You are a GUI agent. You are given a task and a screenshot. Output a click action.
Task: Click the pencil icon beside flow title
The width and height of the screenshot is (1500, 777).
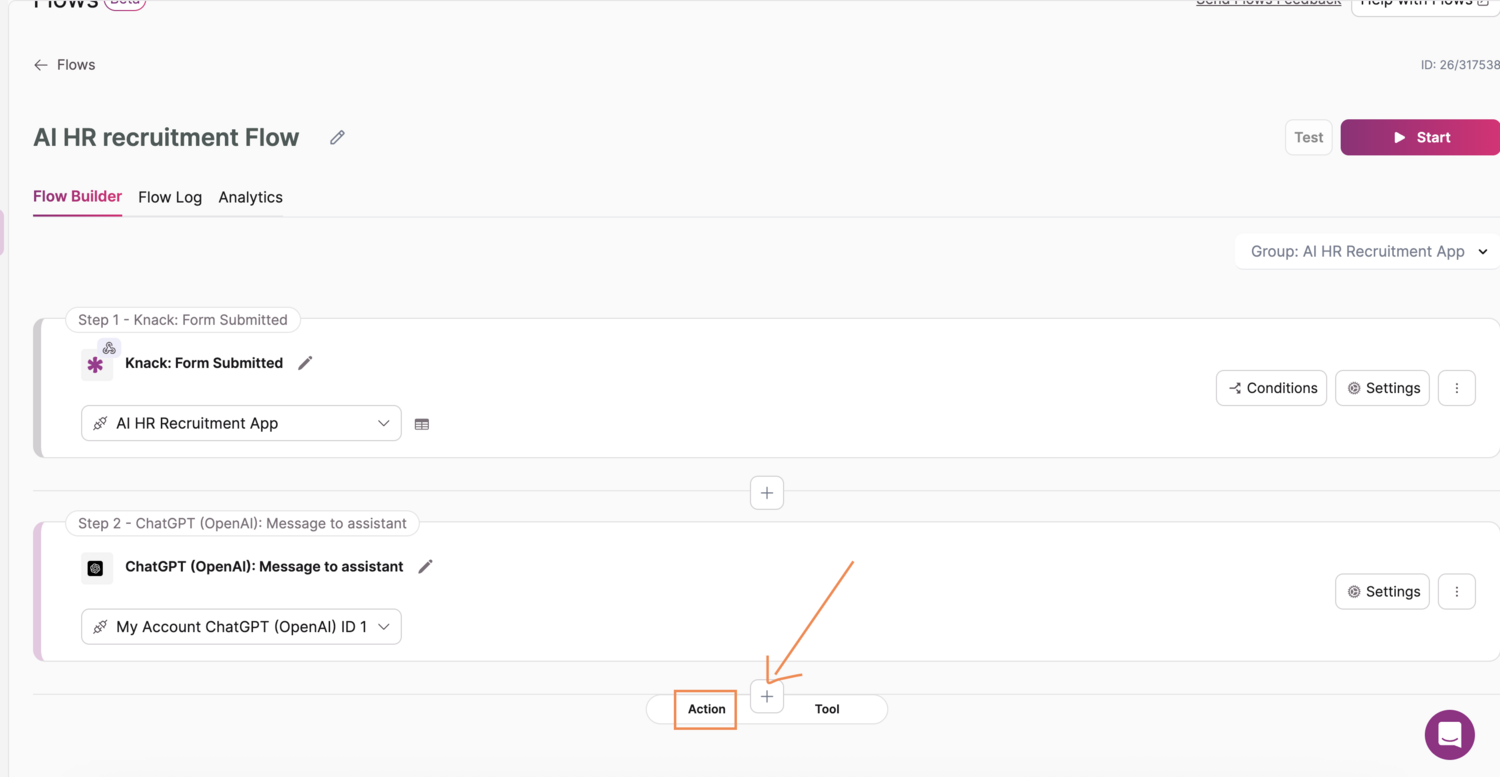pos(337,138)
